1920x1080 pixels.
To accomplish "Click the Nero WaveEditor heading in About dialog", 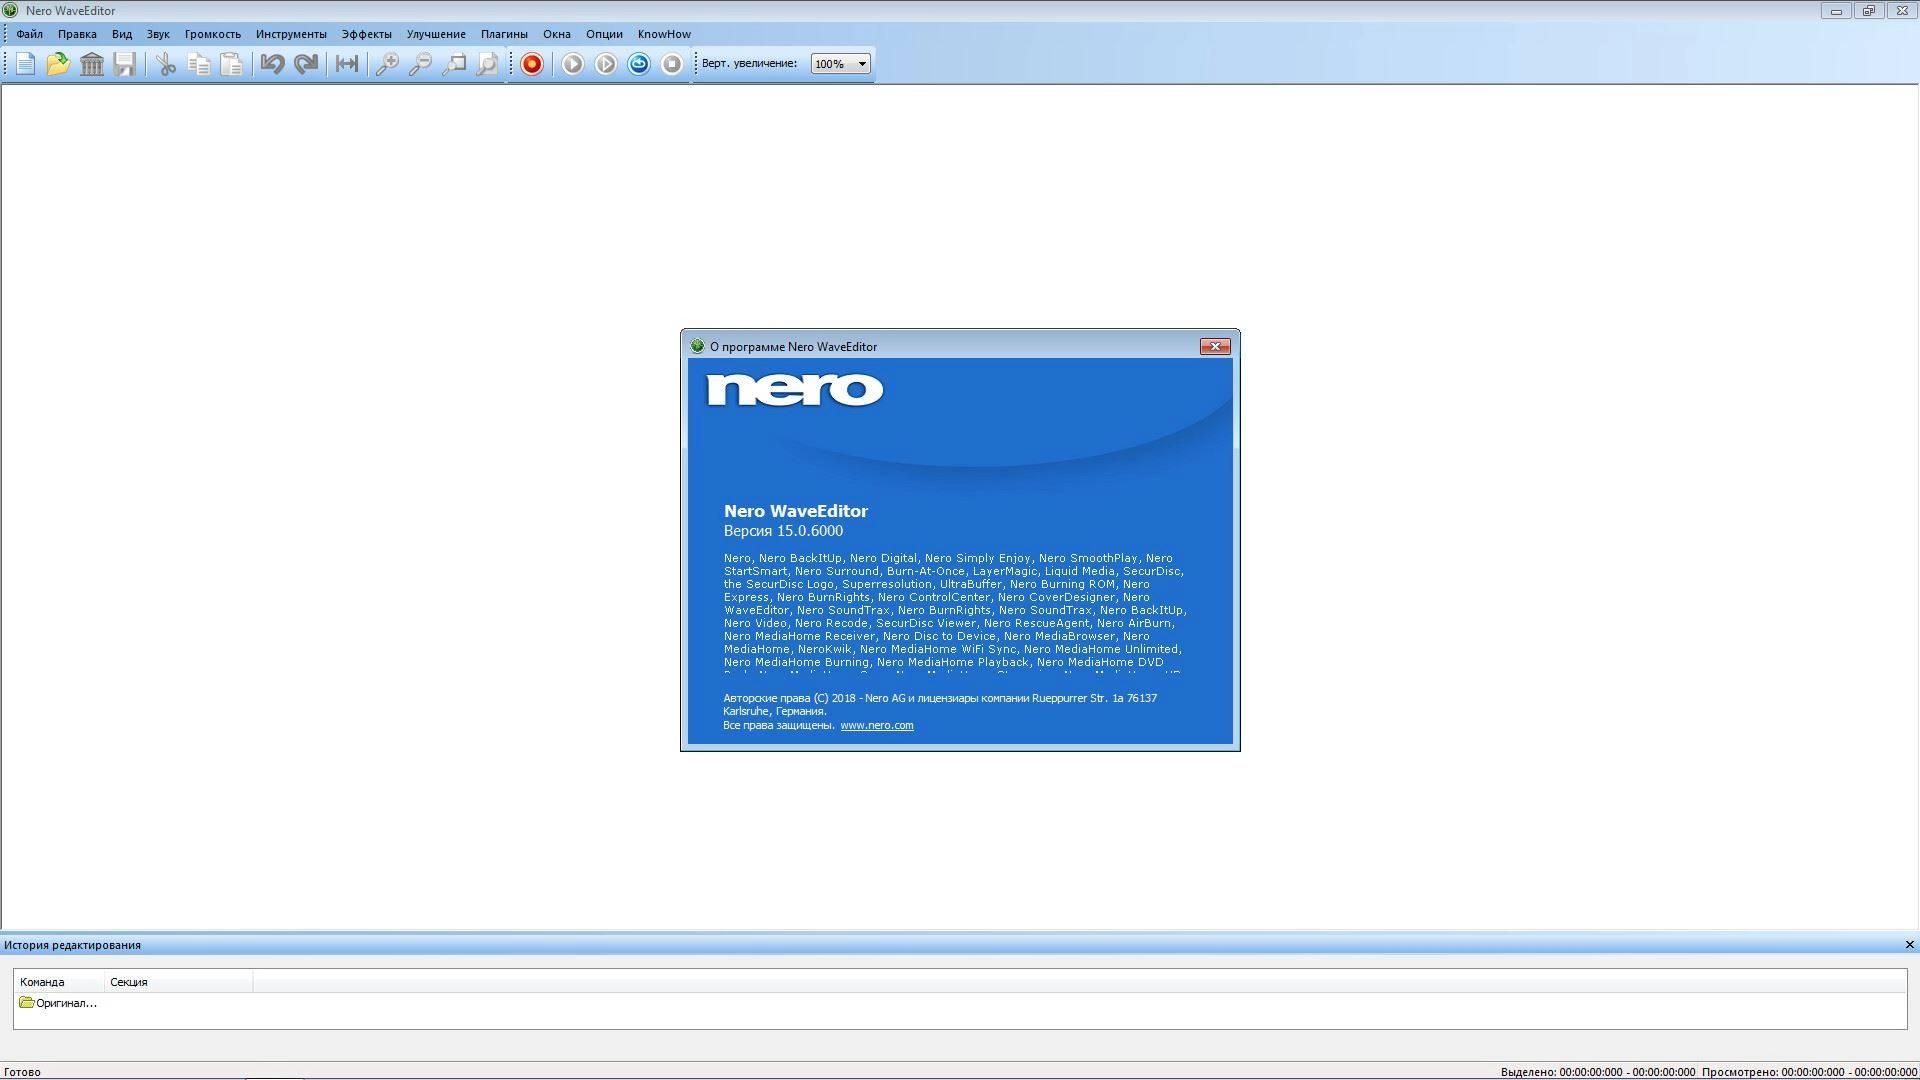I will click(x=796, y=511).
